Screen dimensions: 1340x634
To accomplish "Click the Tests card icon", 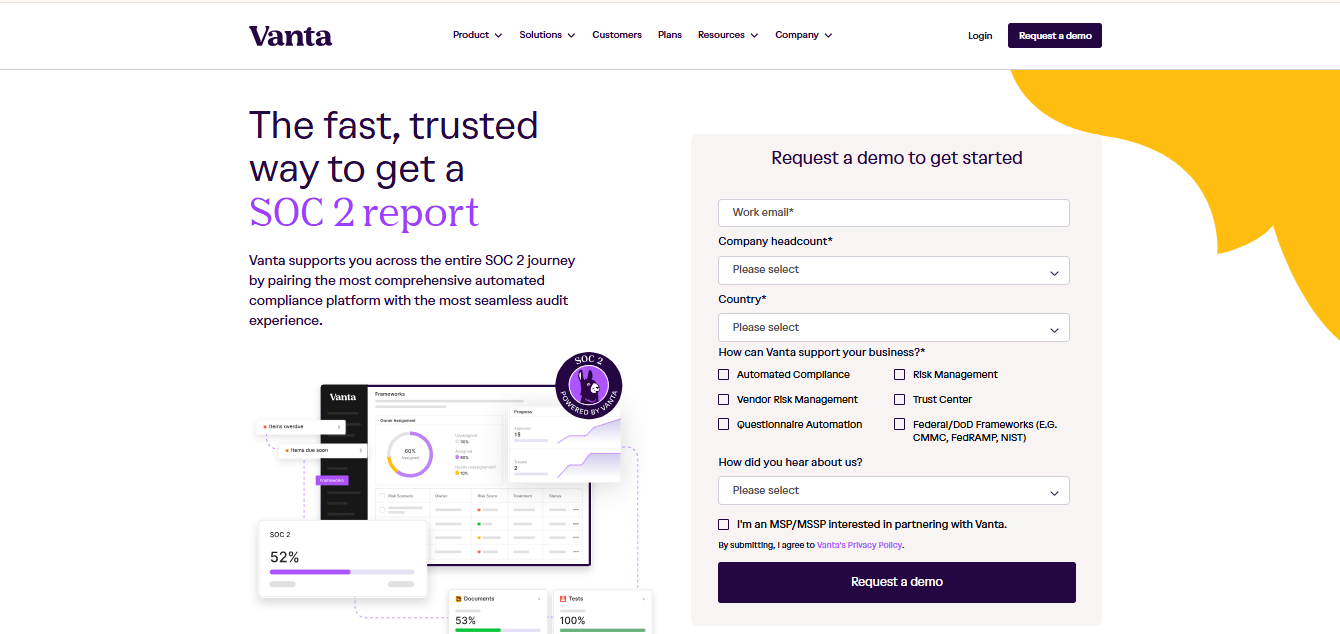I will point(564,599).
